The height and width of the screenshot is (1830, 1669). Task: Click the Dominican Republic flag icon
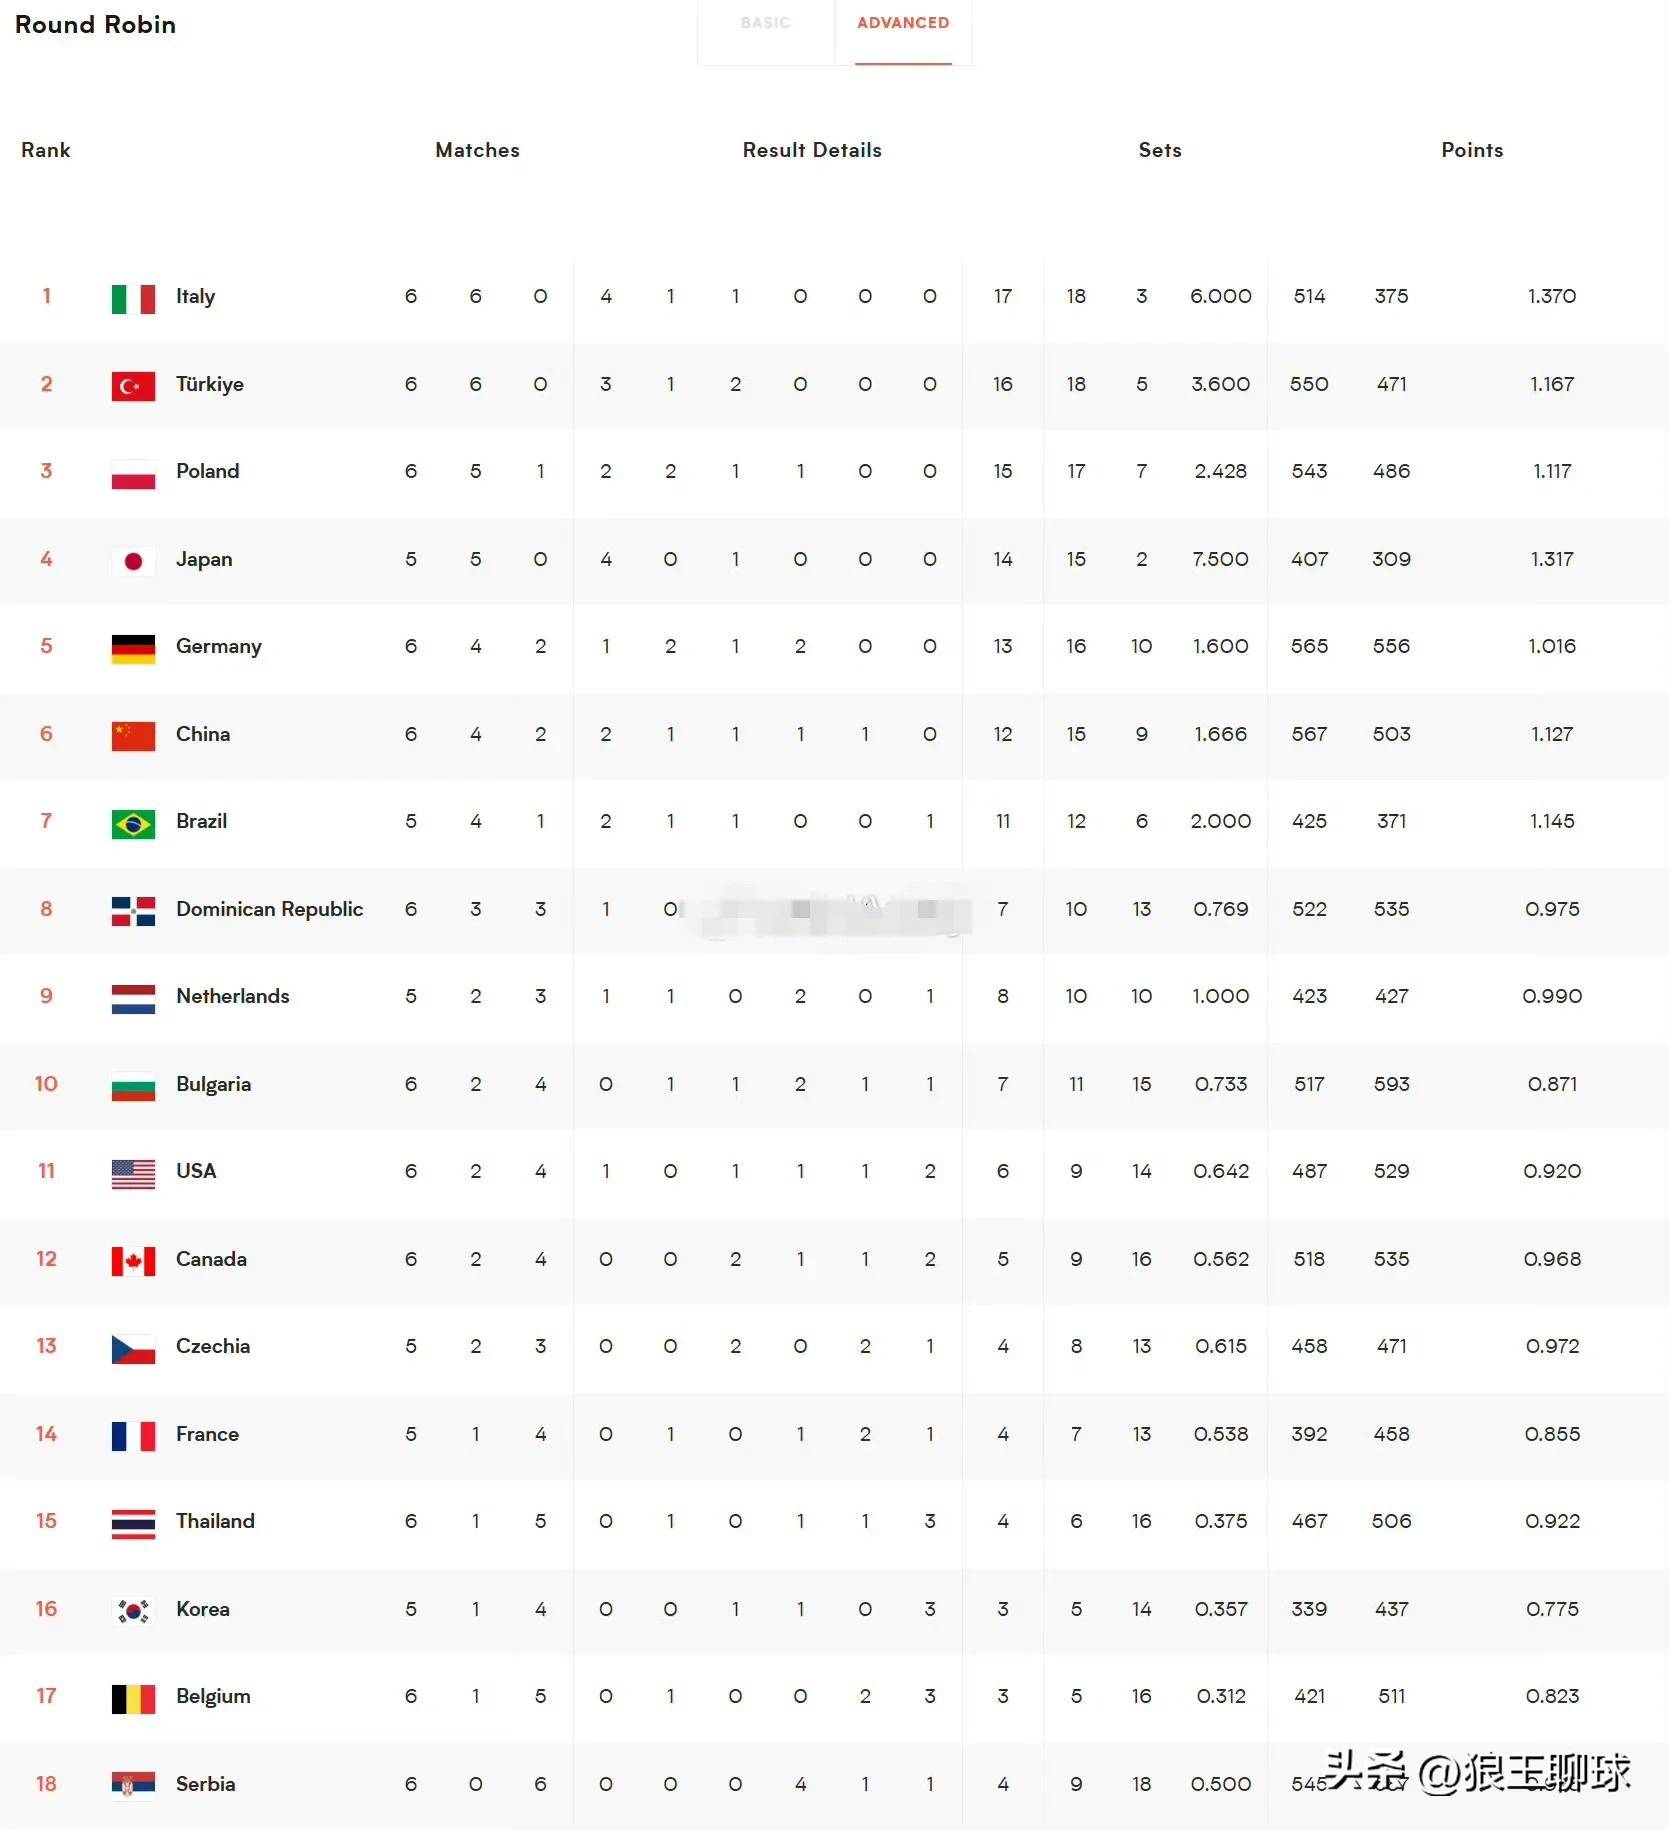coord(133,911)
